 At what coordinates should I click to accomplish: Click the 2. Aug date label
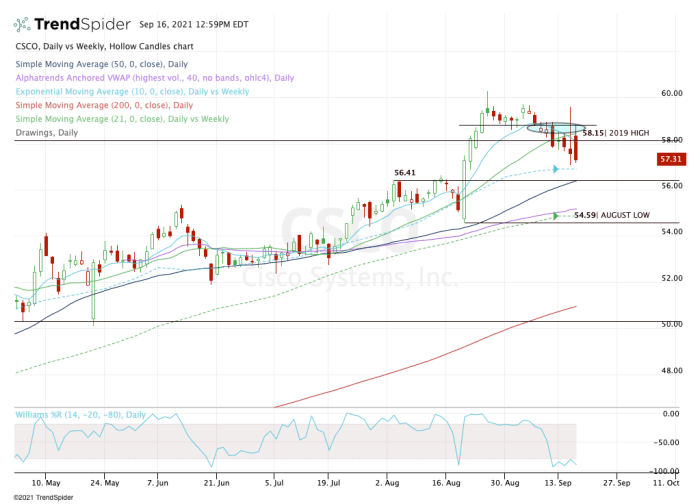tap(387, 483)
